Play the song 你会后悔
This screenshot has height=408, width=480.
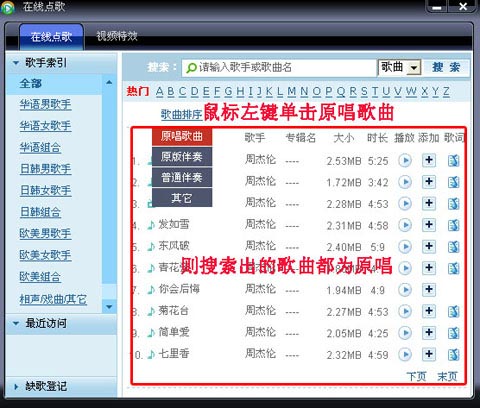click(x=405, y=290)
